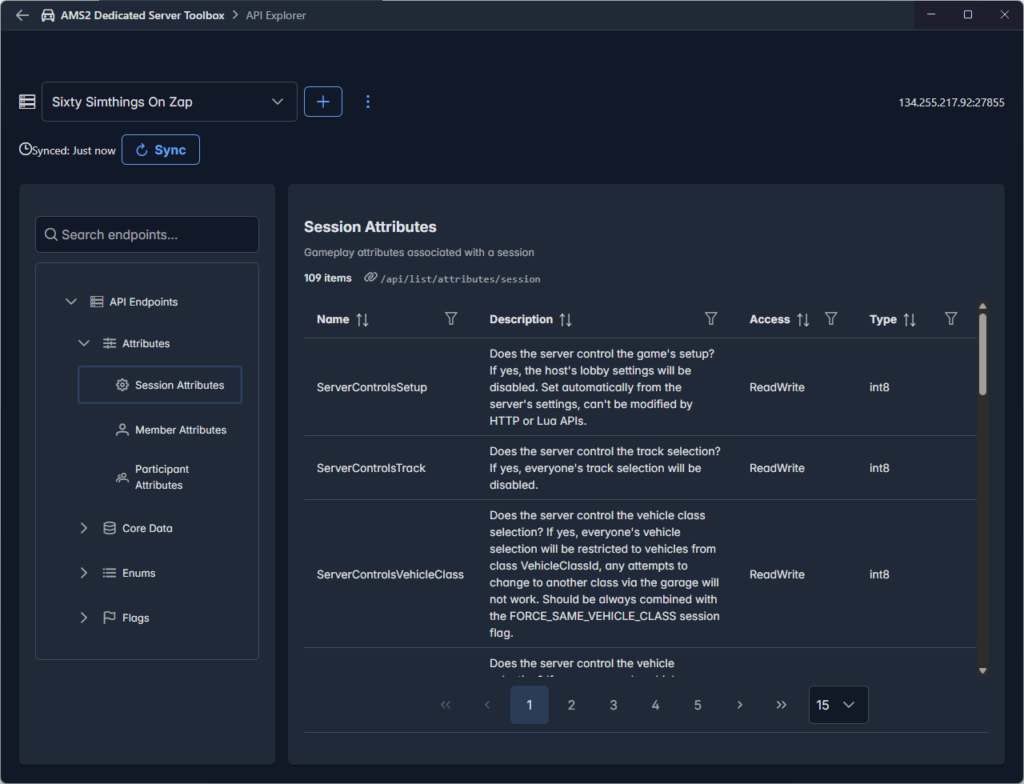
Task: Sort table by Access column
Action: 802,320
